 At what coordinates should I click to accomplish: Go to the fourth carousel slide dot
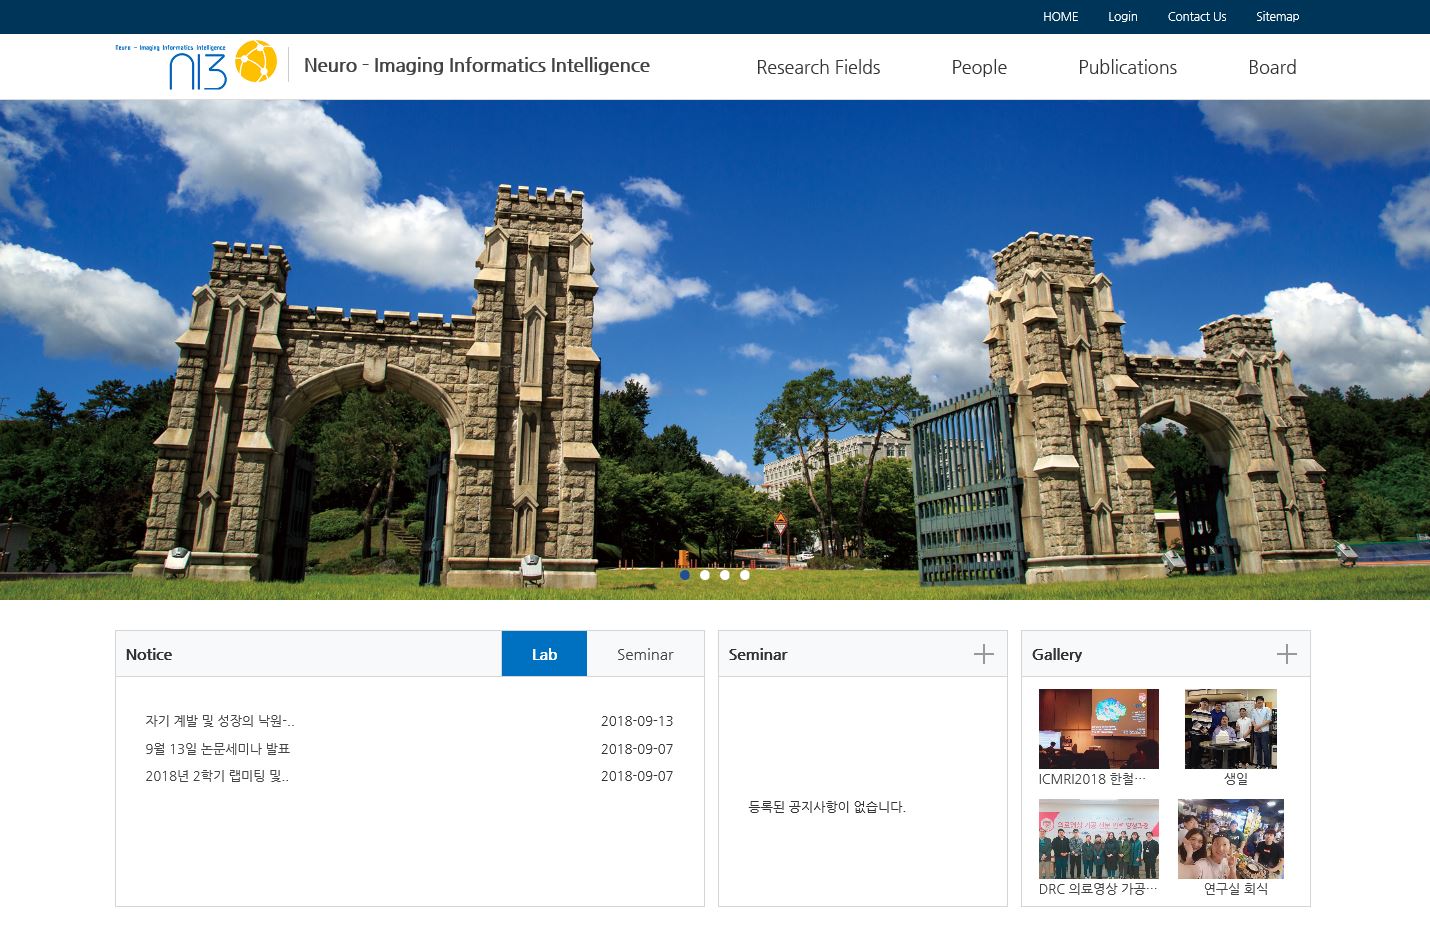[x=745, y=575]
